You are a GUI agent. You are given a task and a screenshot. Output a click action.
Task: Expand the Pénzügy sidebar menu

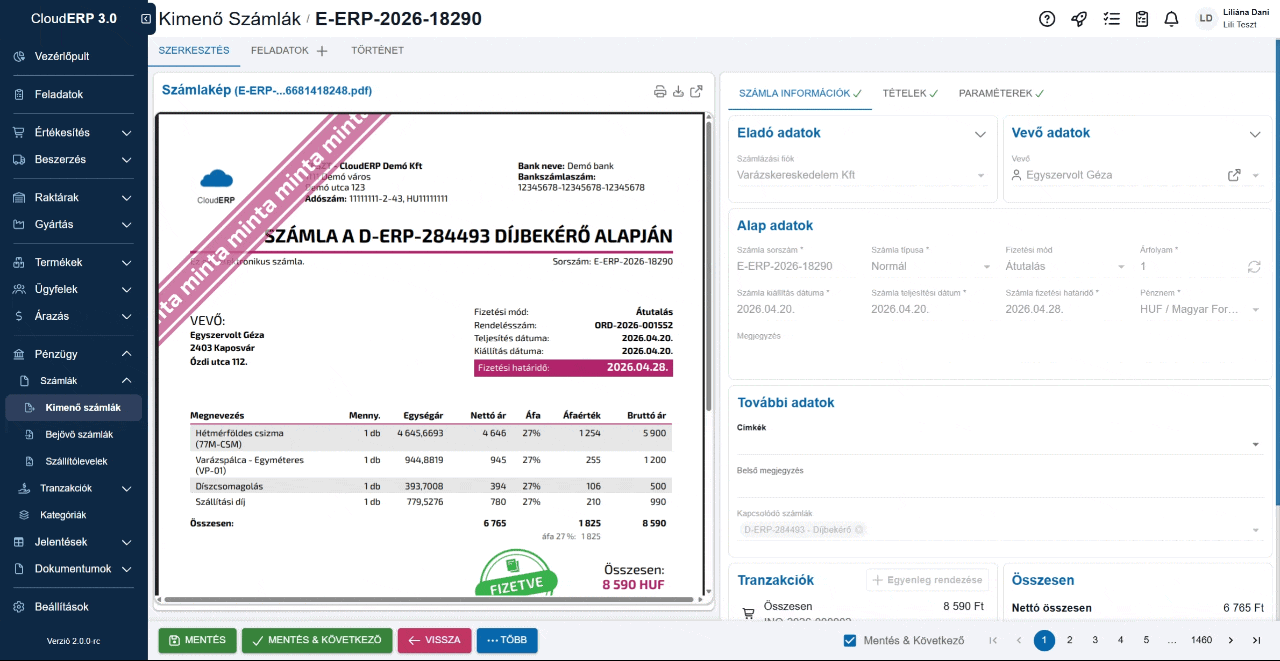click(70, 352)
